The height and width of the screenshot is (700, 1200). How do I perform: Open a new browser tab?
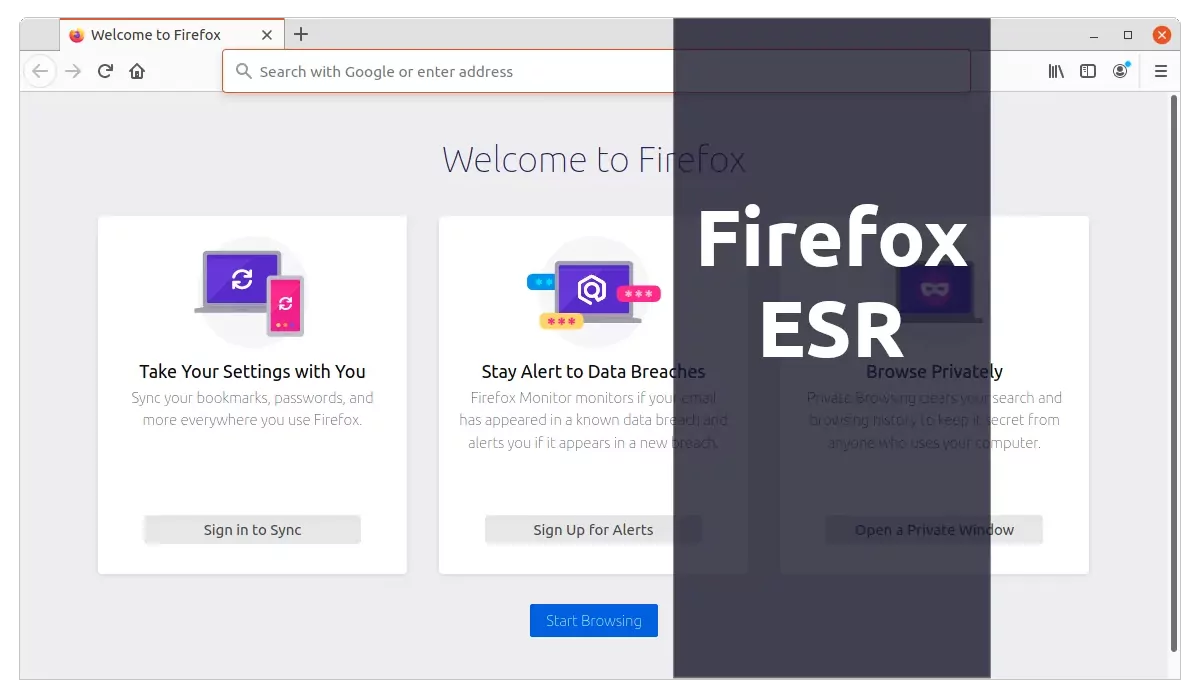(x=301, y=33)
